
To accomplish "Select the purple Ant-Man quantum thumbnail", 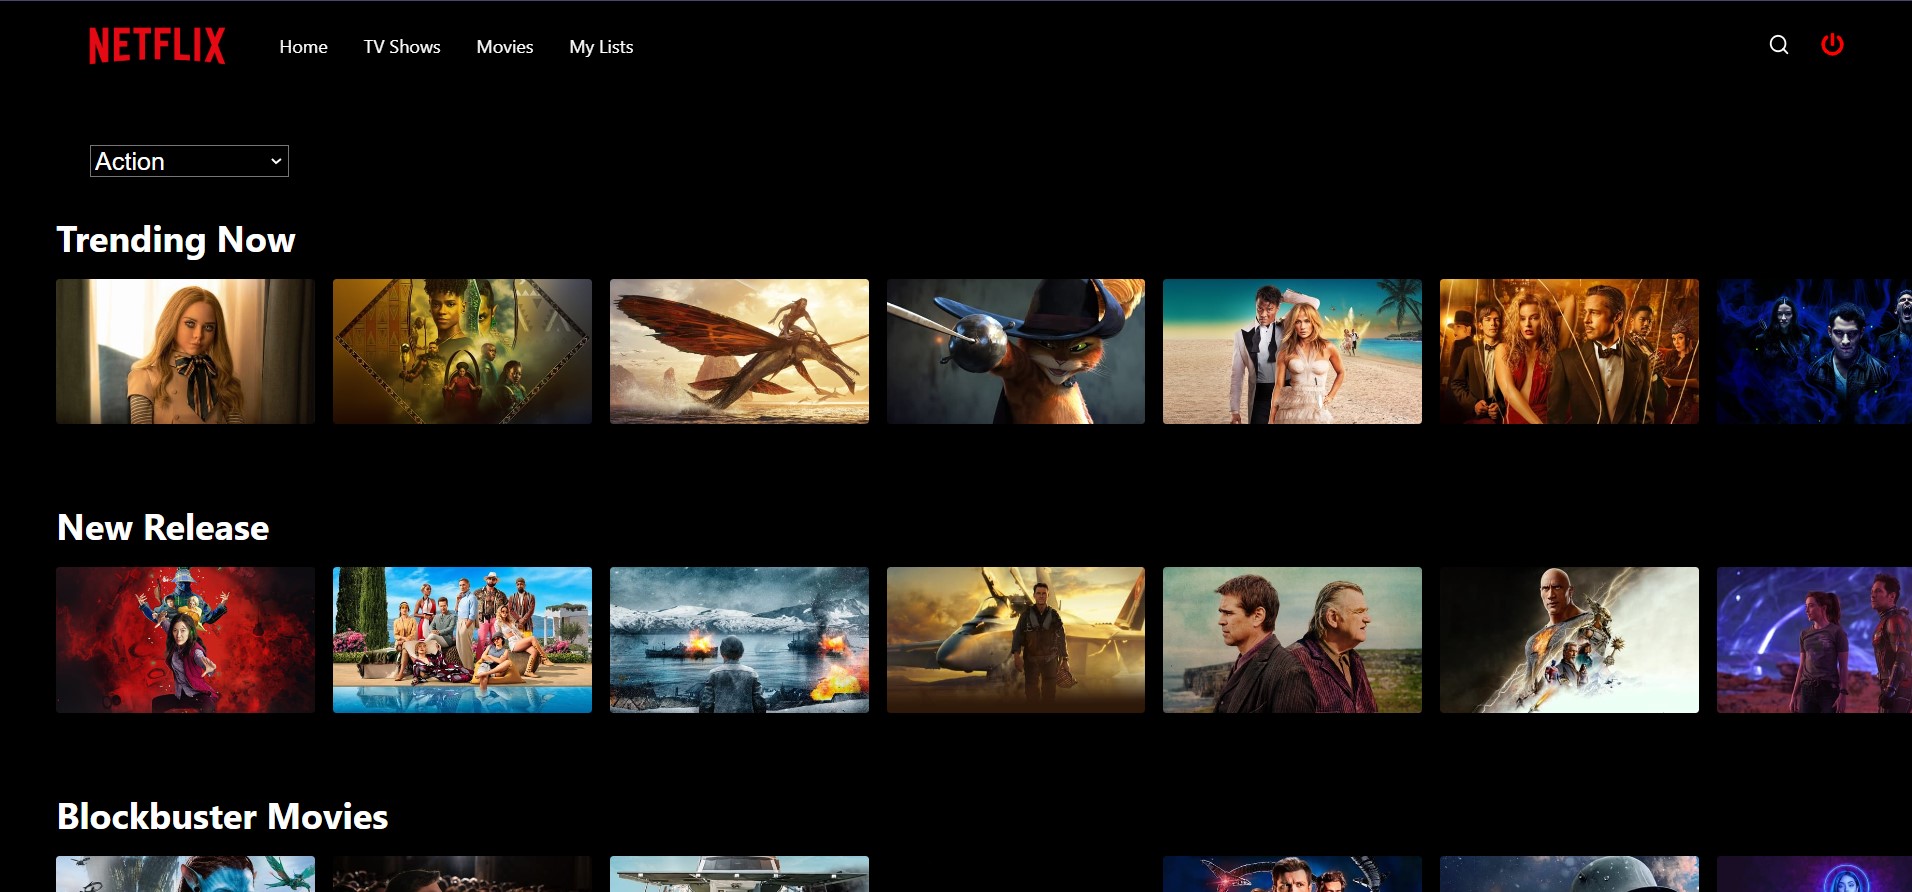I will (1814, 640).
